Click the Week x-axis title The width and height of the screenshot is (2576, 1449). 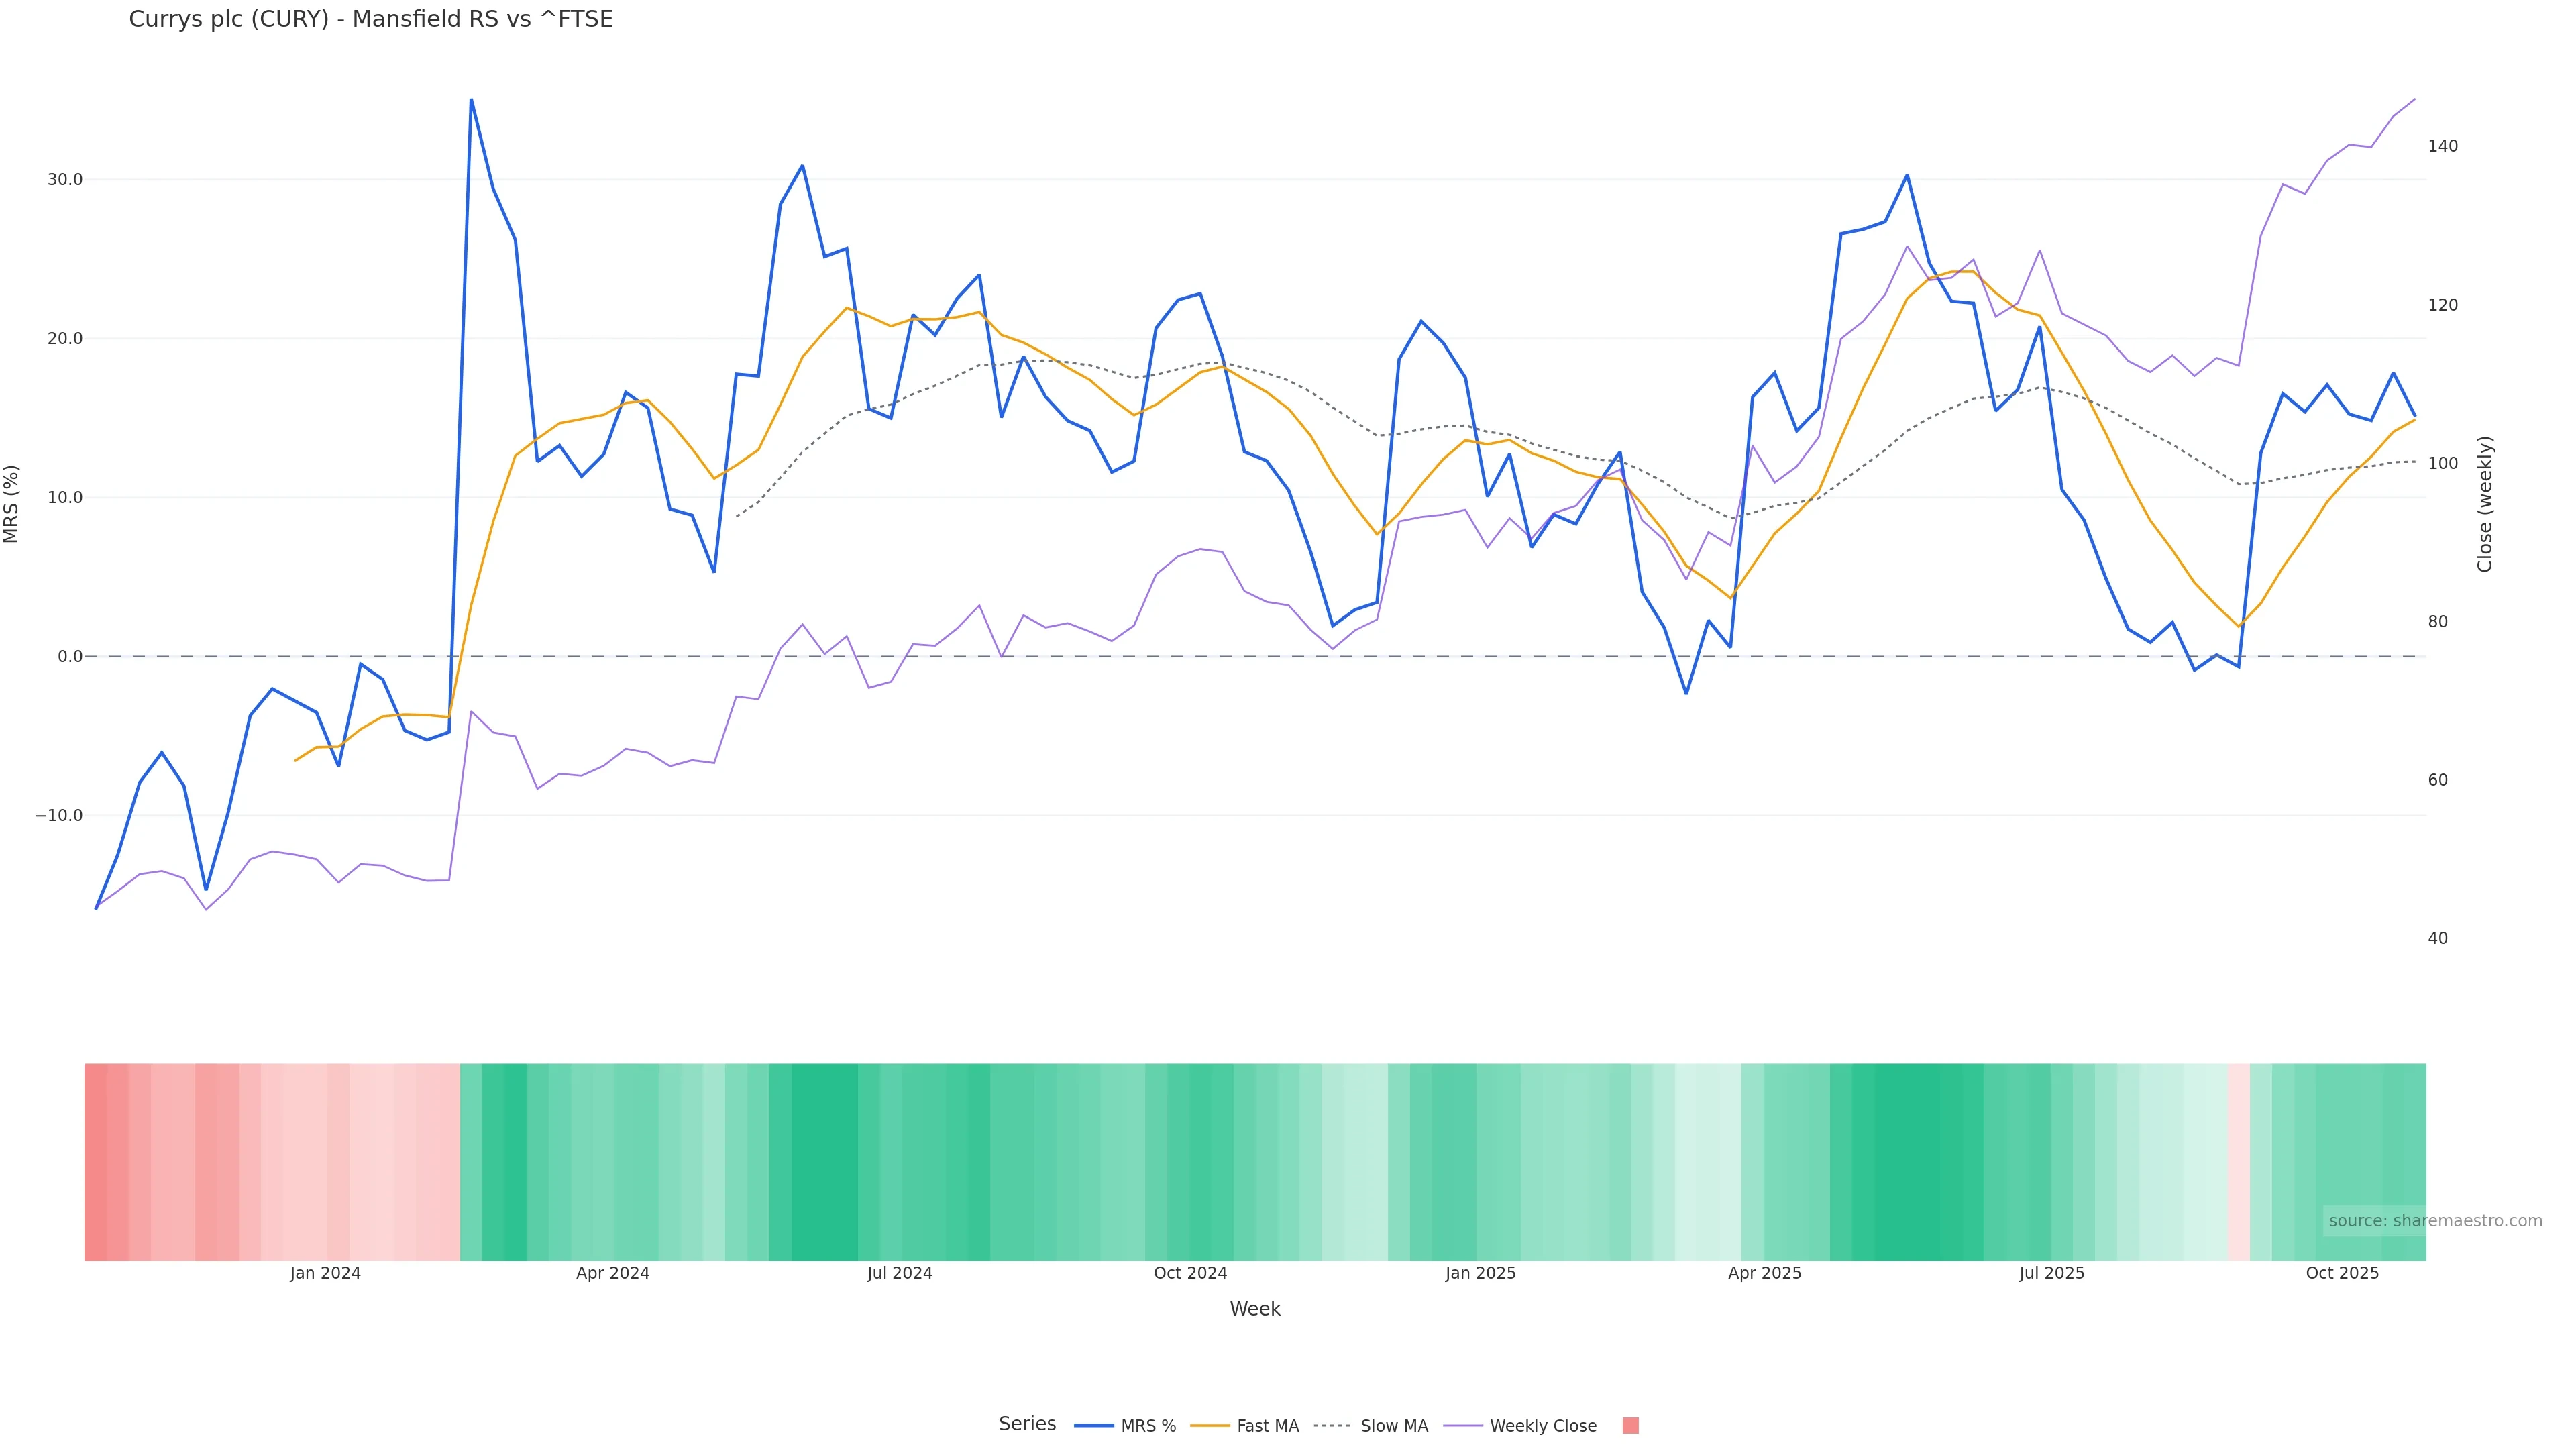click(x=1255, y=1309)
